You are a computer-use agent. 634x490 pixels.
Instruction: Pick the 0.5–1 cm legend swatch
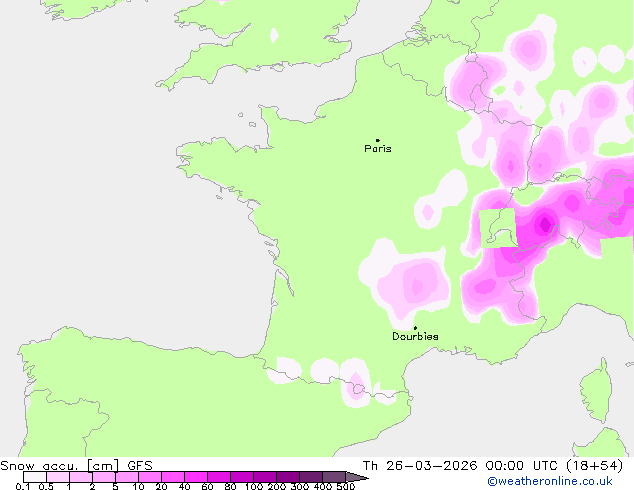58,477
